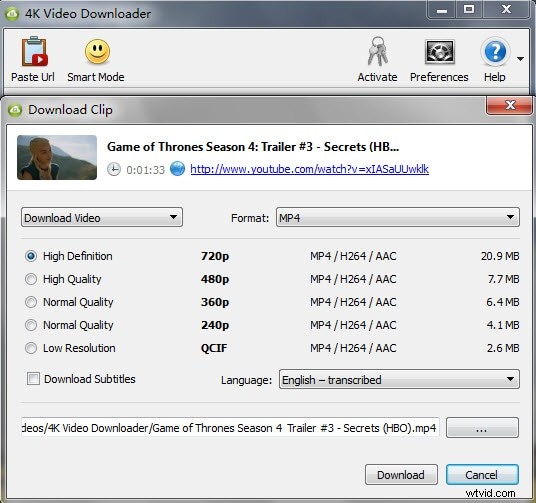The height and width of the screenshot is (503, 536).
Task: Click the Download Clip dialog title icon
Action: point(15,110)
